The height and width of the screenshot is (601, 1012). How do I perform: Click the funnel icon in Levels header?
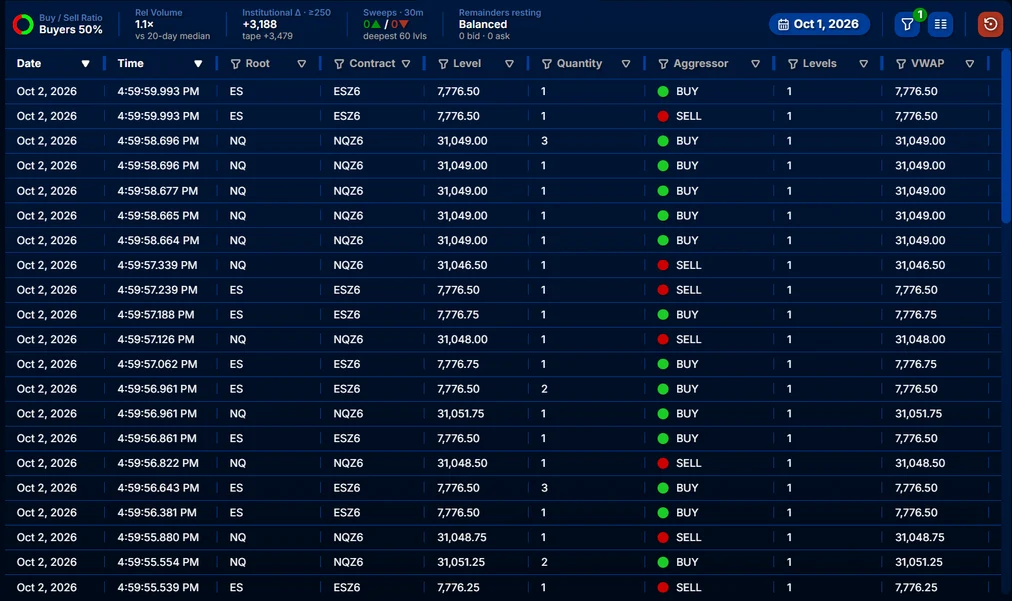(793, 64)
